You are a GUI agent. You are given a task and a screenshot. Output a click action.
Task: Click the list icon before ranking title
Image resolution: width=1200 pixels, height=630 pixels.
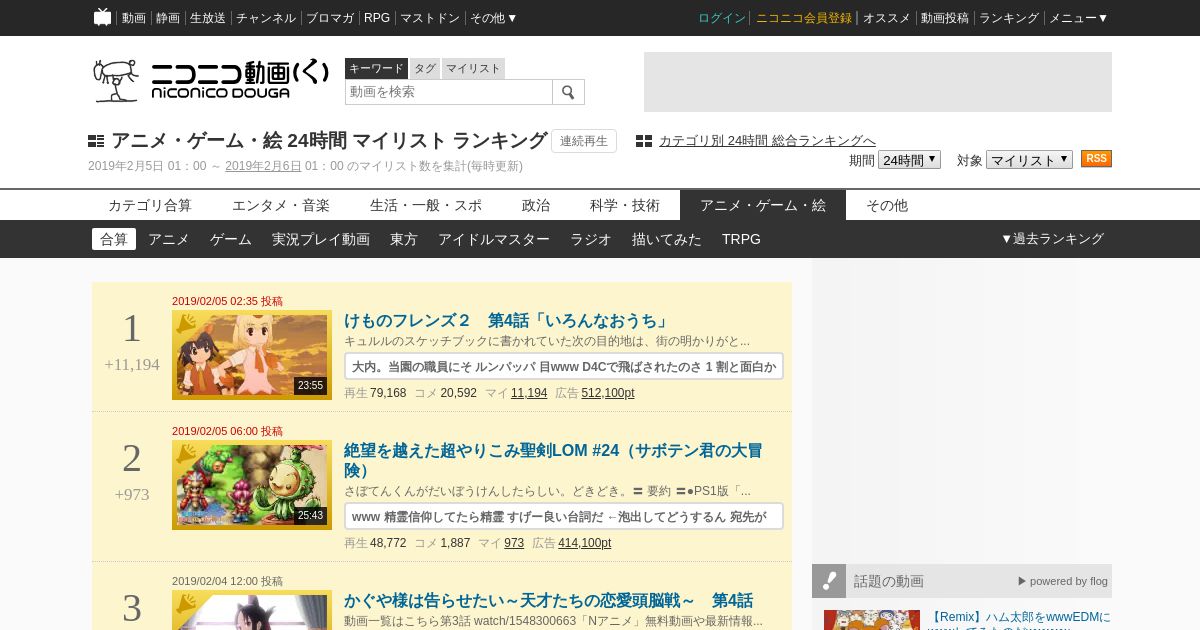click(96, 141)
